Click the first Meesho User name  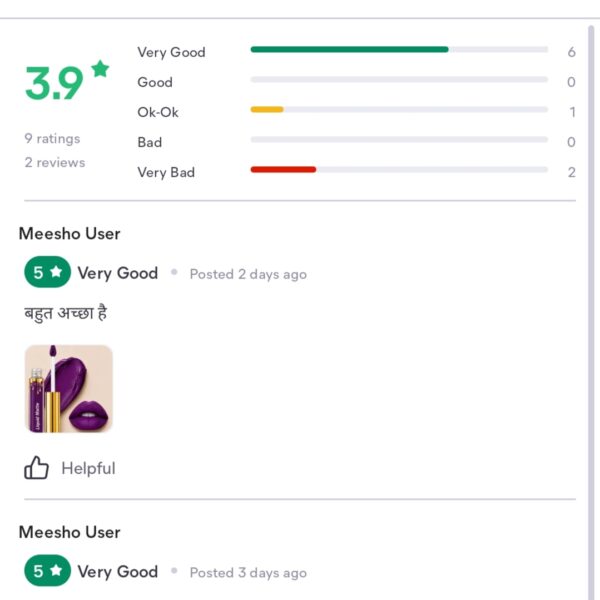coord(70,233)
